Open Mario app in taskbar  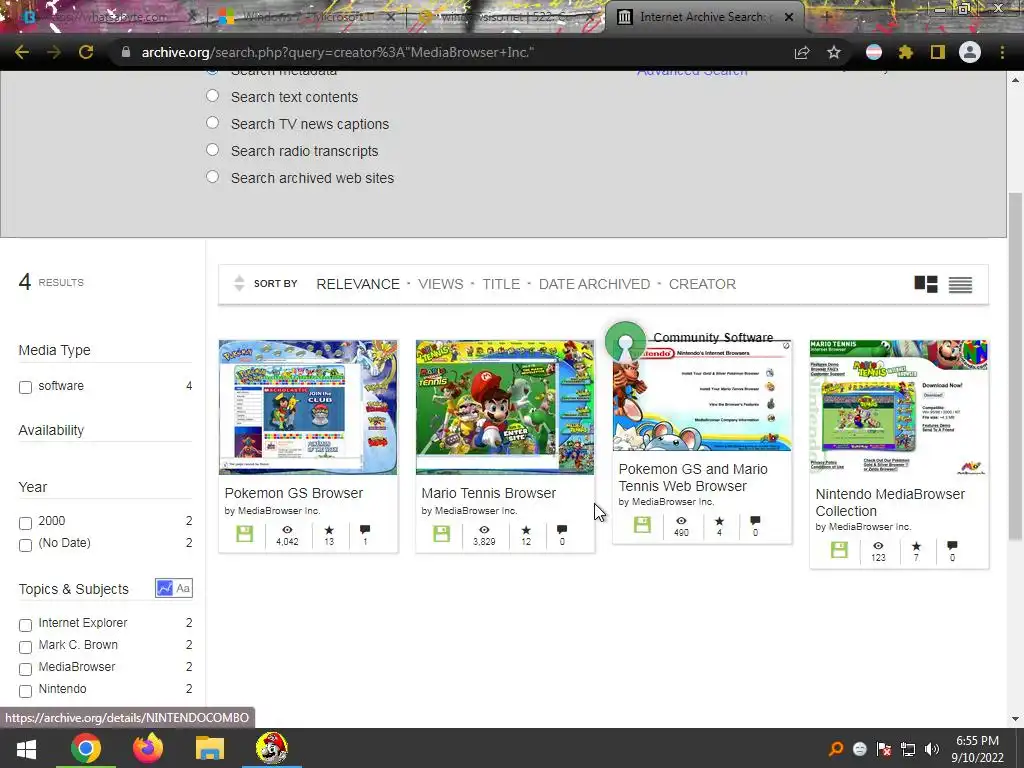(272, 748)
